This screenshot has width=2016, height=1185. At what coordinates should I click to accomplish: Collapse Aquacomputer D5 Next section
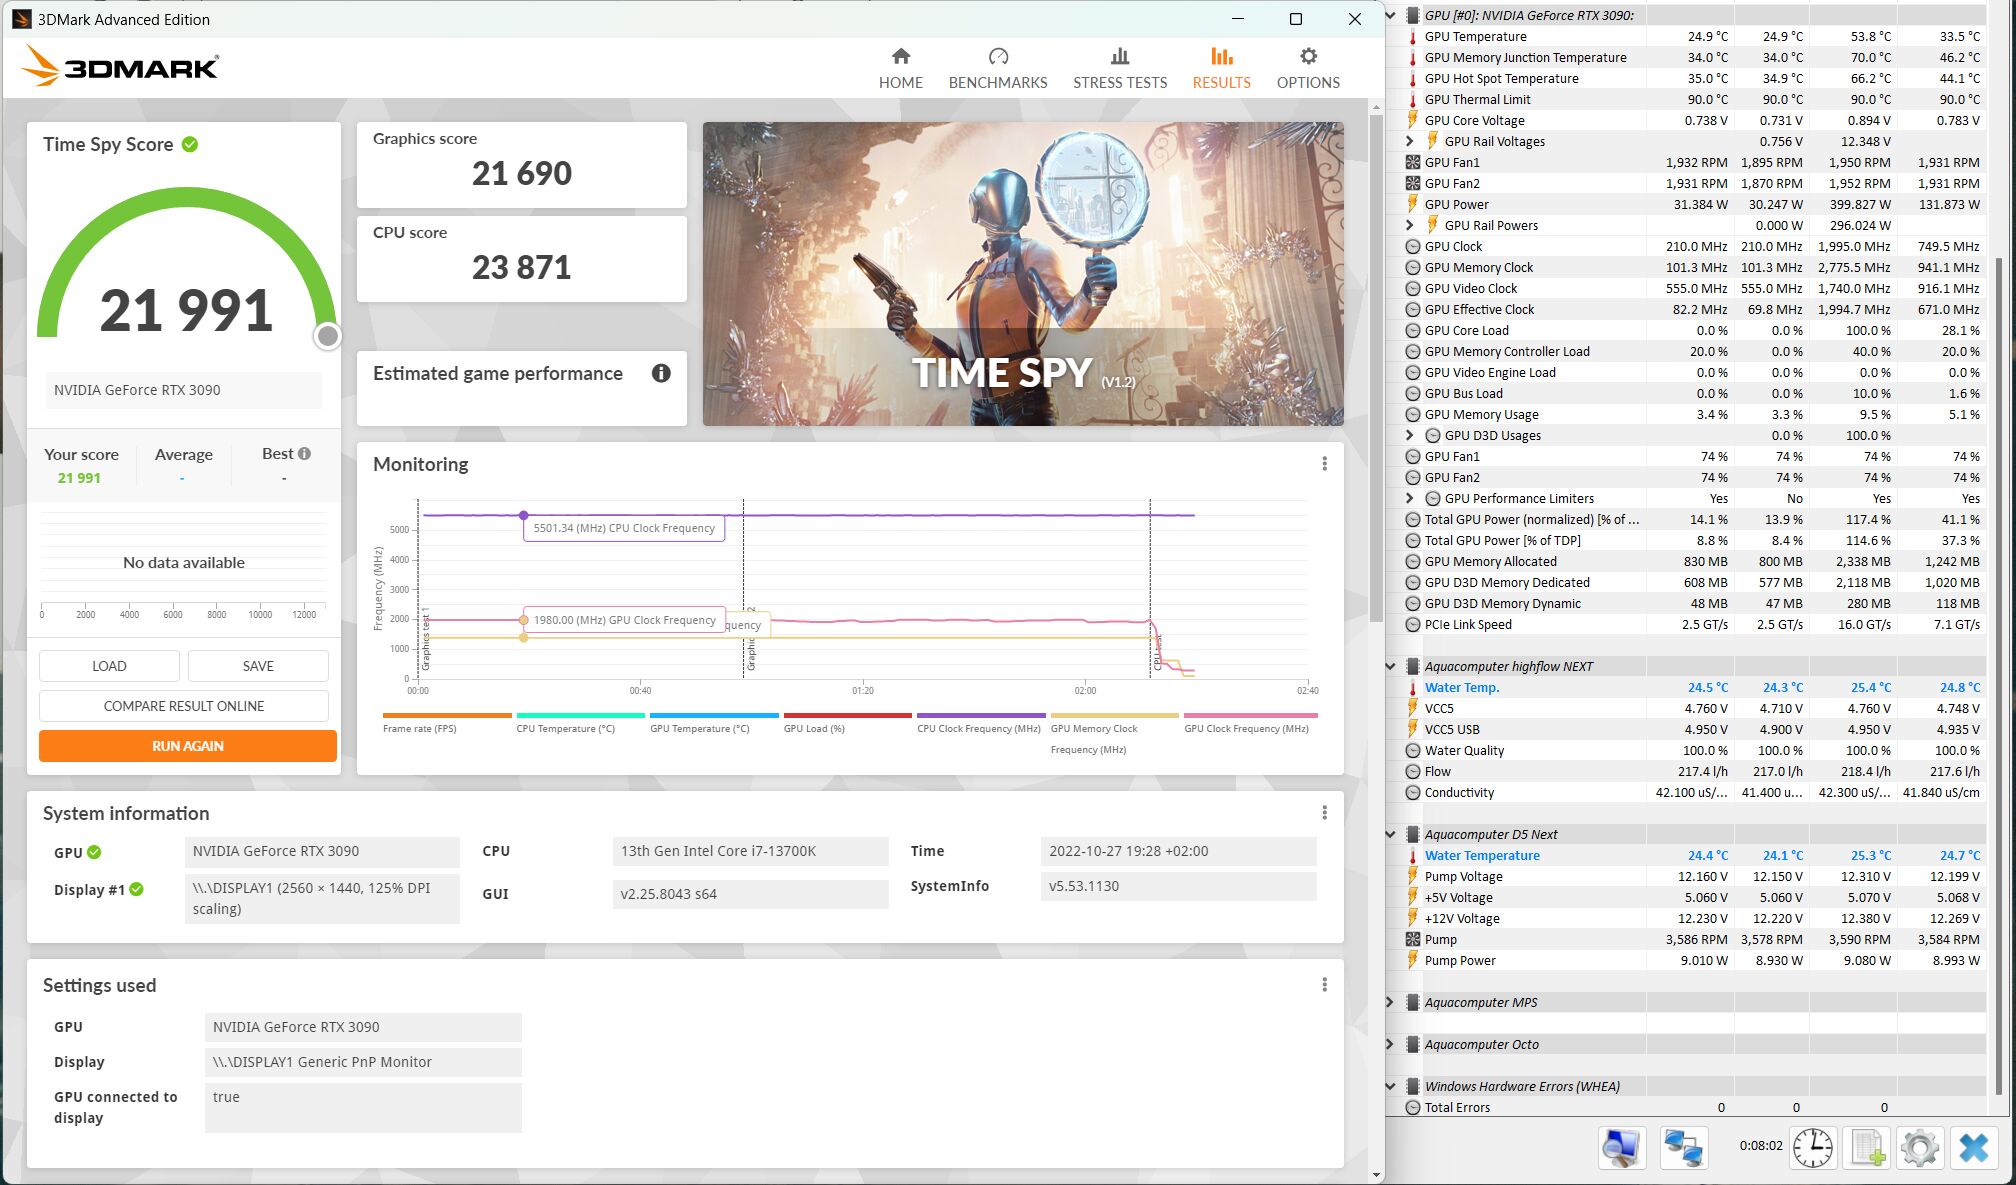click(1390, 834)
